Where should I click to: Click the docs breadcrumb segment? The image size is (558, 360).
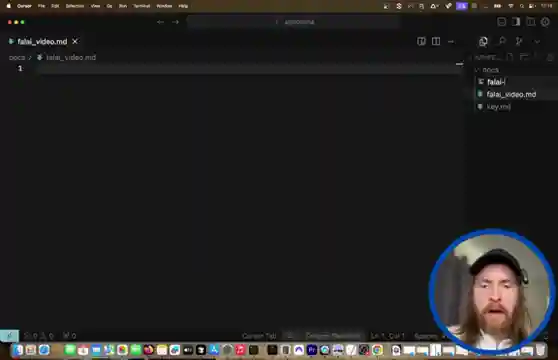[x=17, y=58]
